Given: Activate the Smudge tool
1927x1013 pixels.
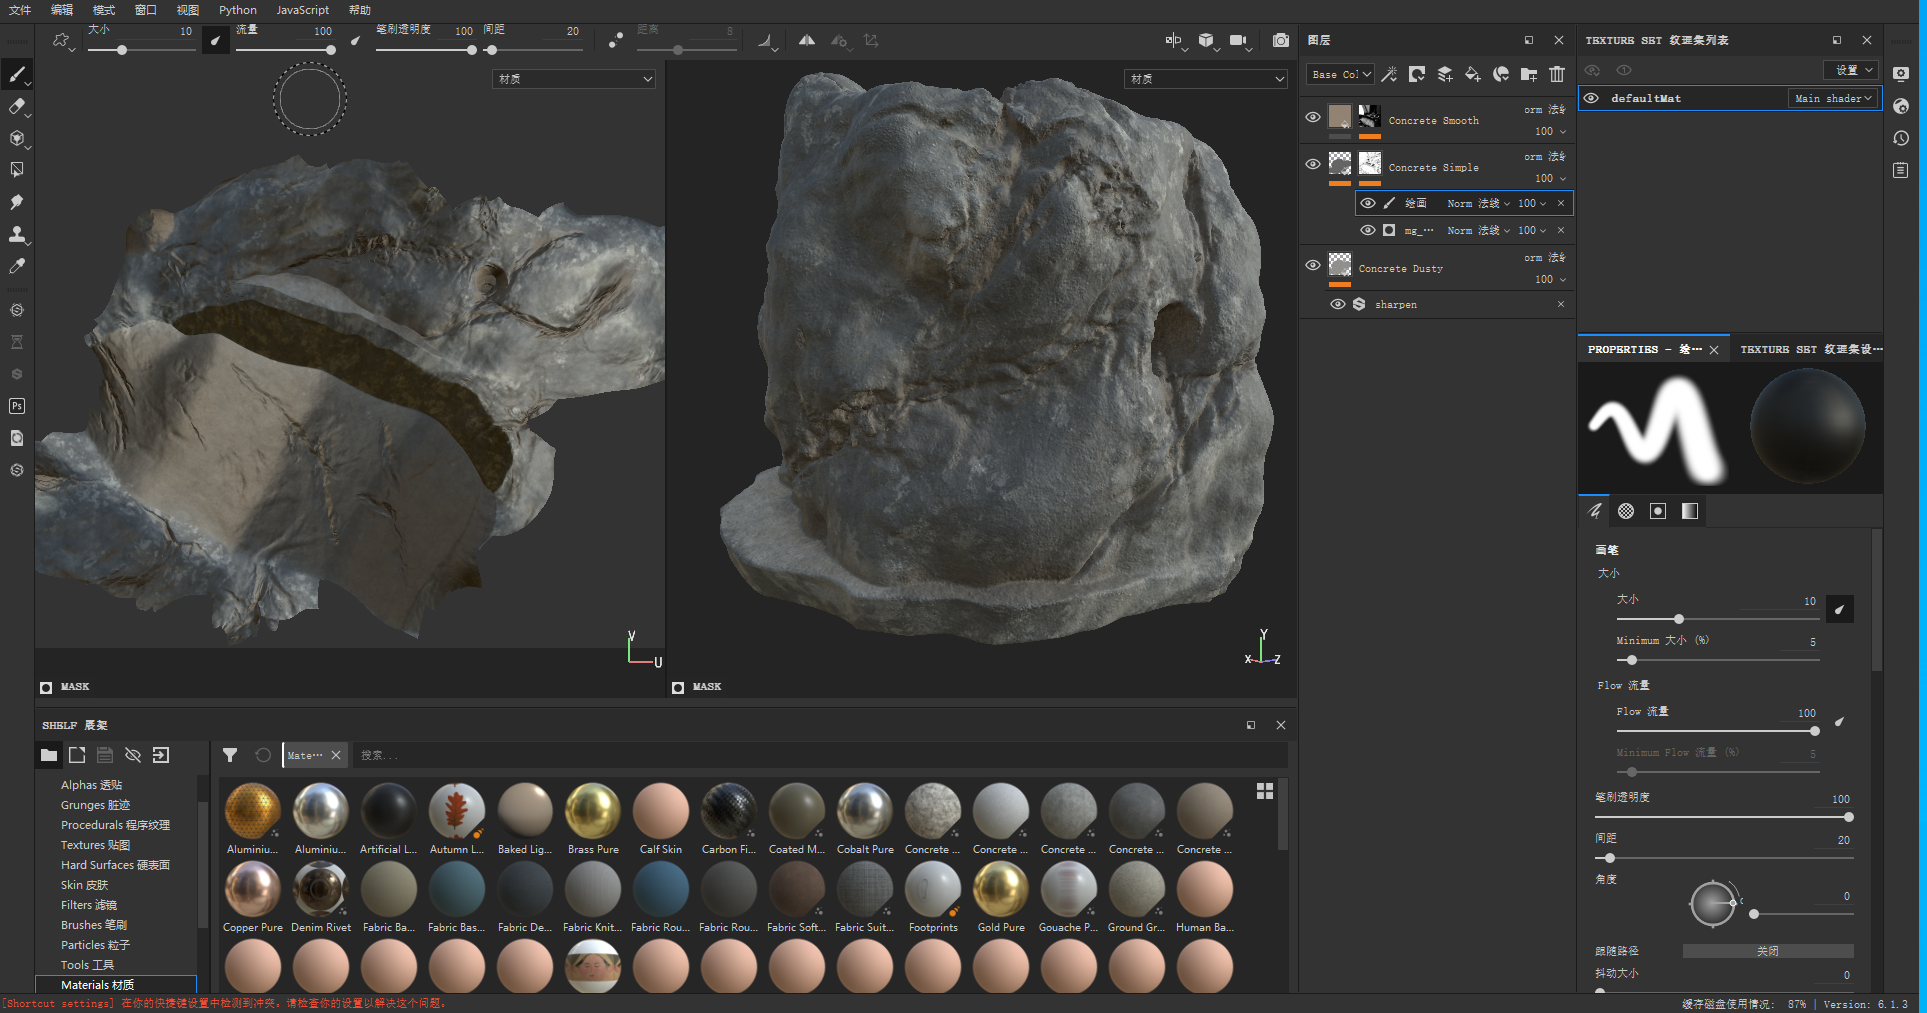Looking at the screenshot, I should [x=17, y=202].
